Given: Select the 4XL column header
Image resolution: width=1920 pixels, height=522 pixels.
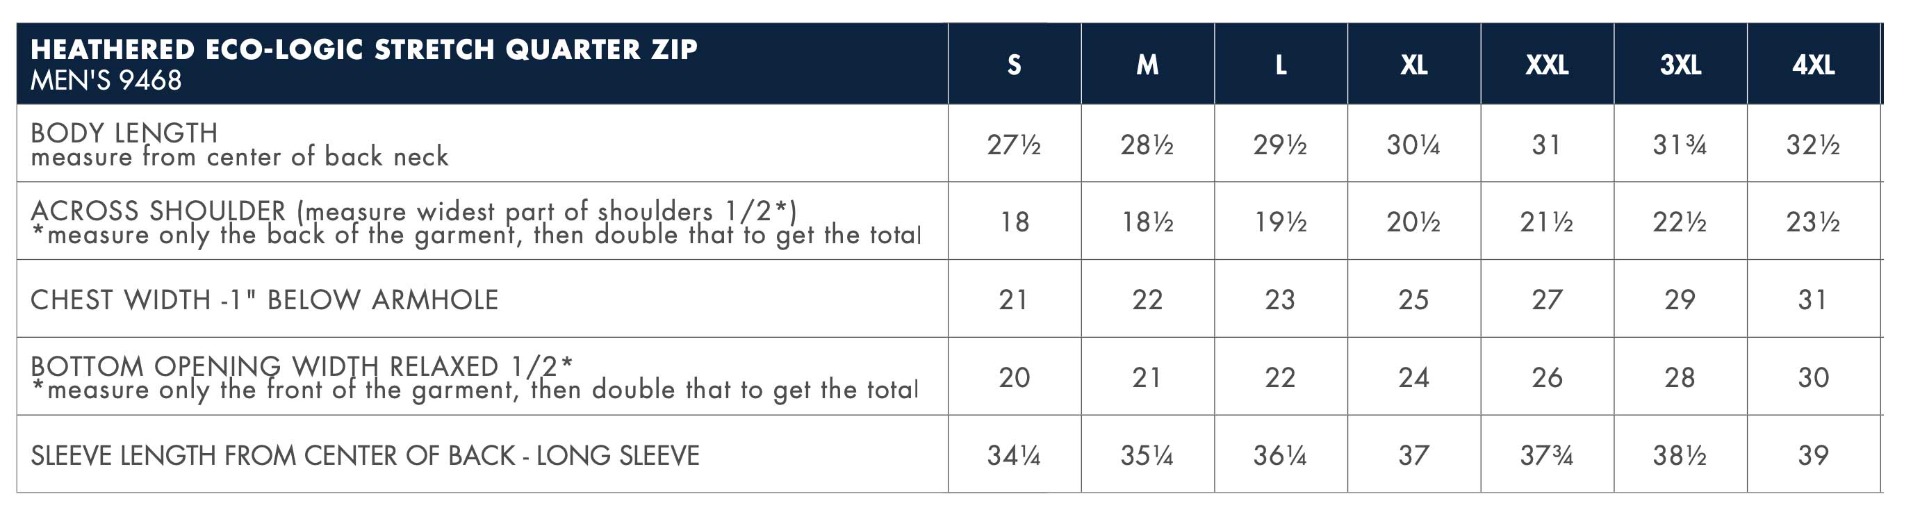Looking at the screenshot, I should coord(1813,65).
